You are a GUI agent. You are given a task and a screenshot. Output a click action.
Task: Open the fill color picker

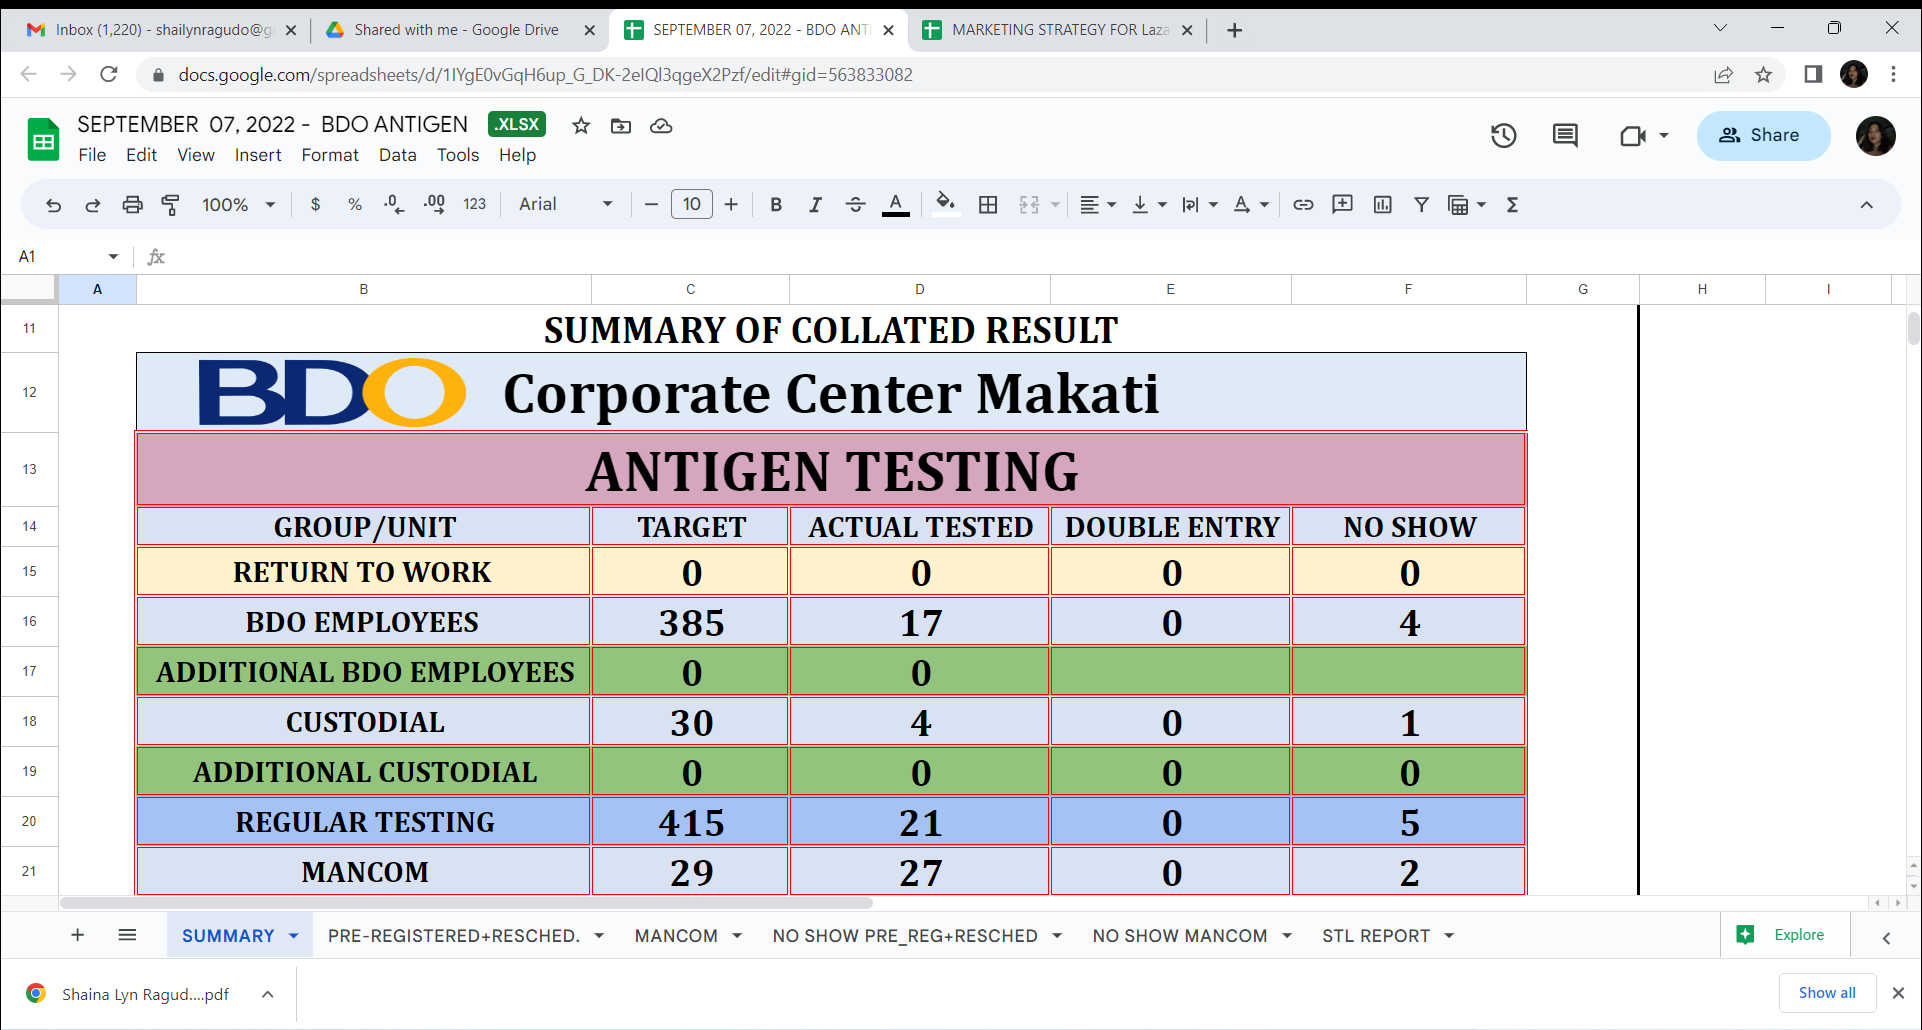[x=945, y=205]
